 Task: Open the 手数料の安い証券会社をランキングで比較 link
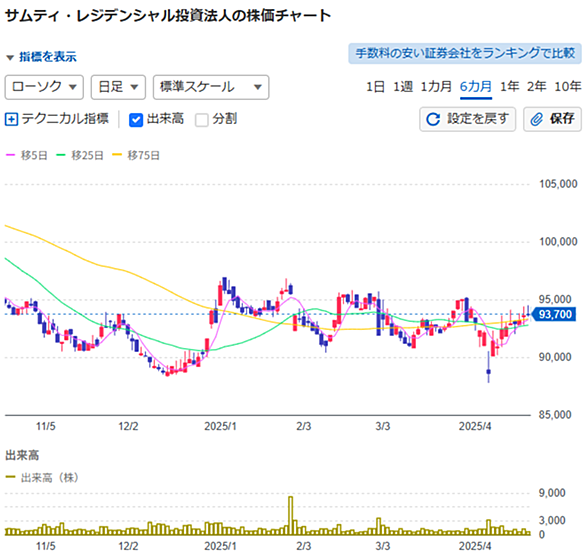point(465,53)
